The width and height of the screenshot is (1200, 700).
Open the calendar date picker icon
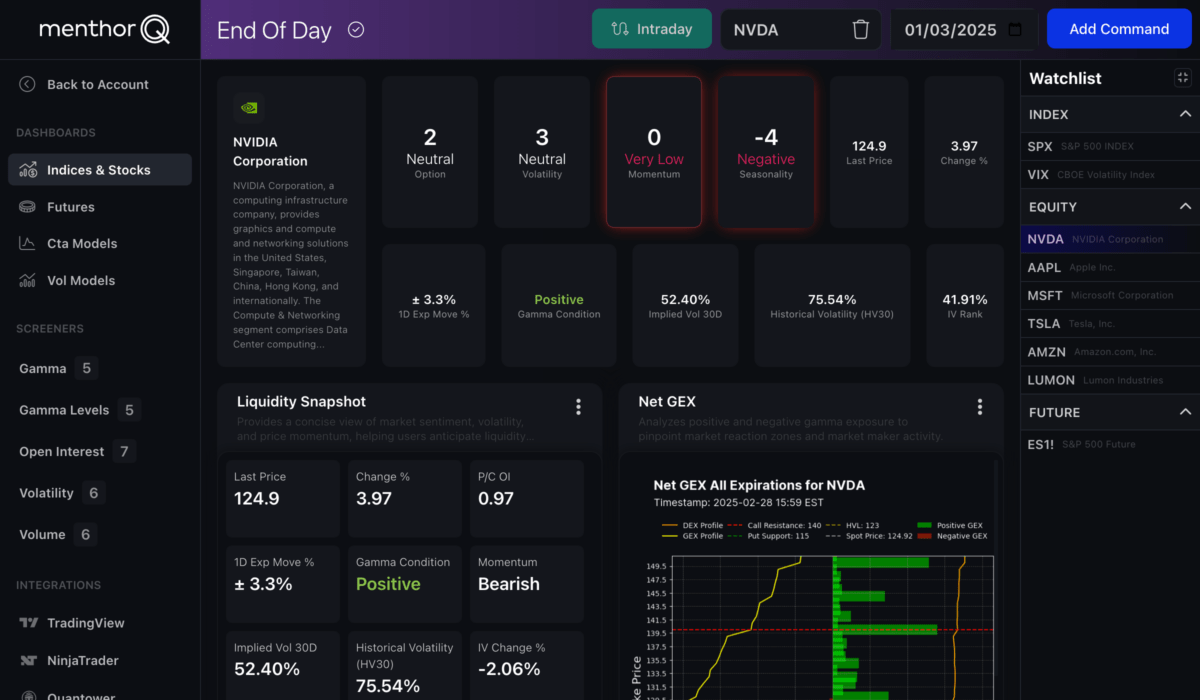point(1016,29)
